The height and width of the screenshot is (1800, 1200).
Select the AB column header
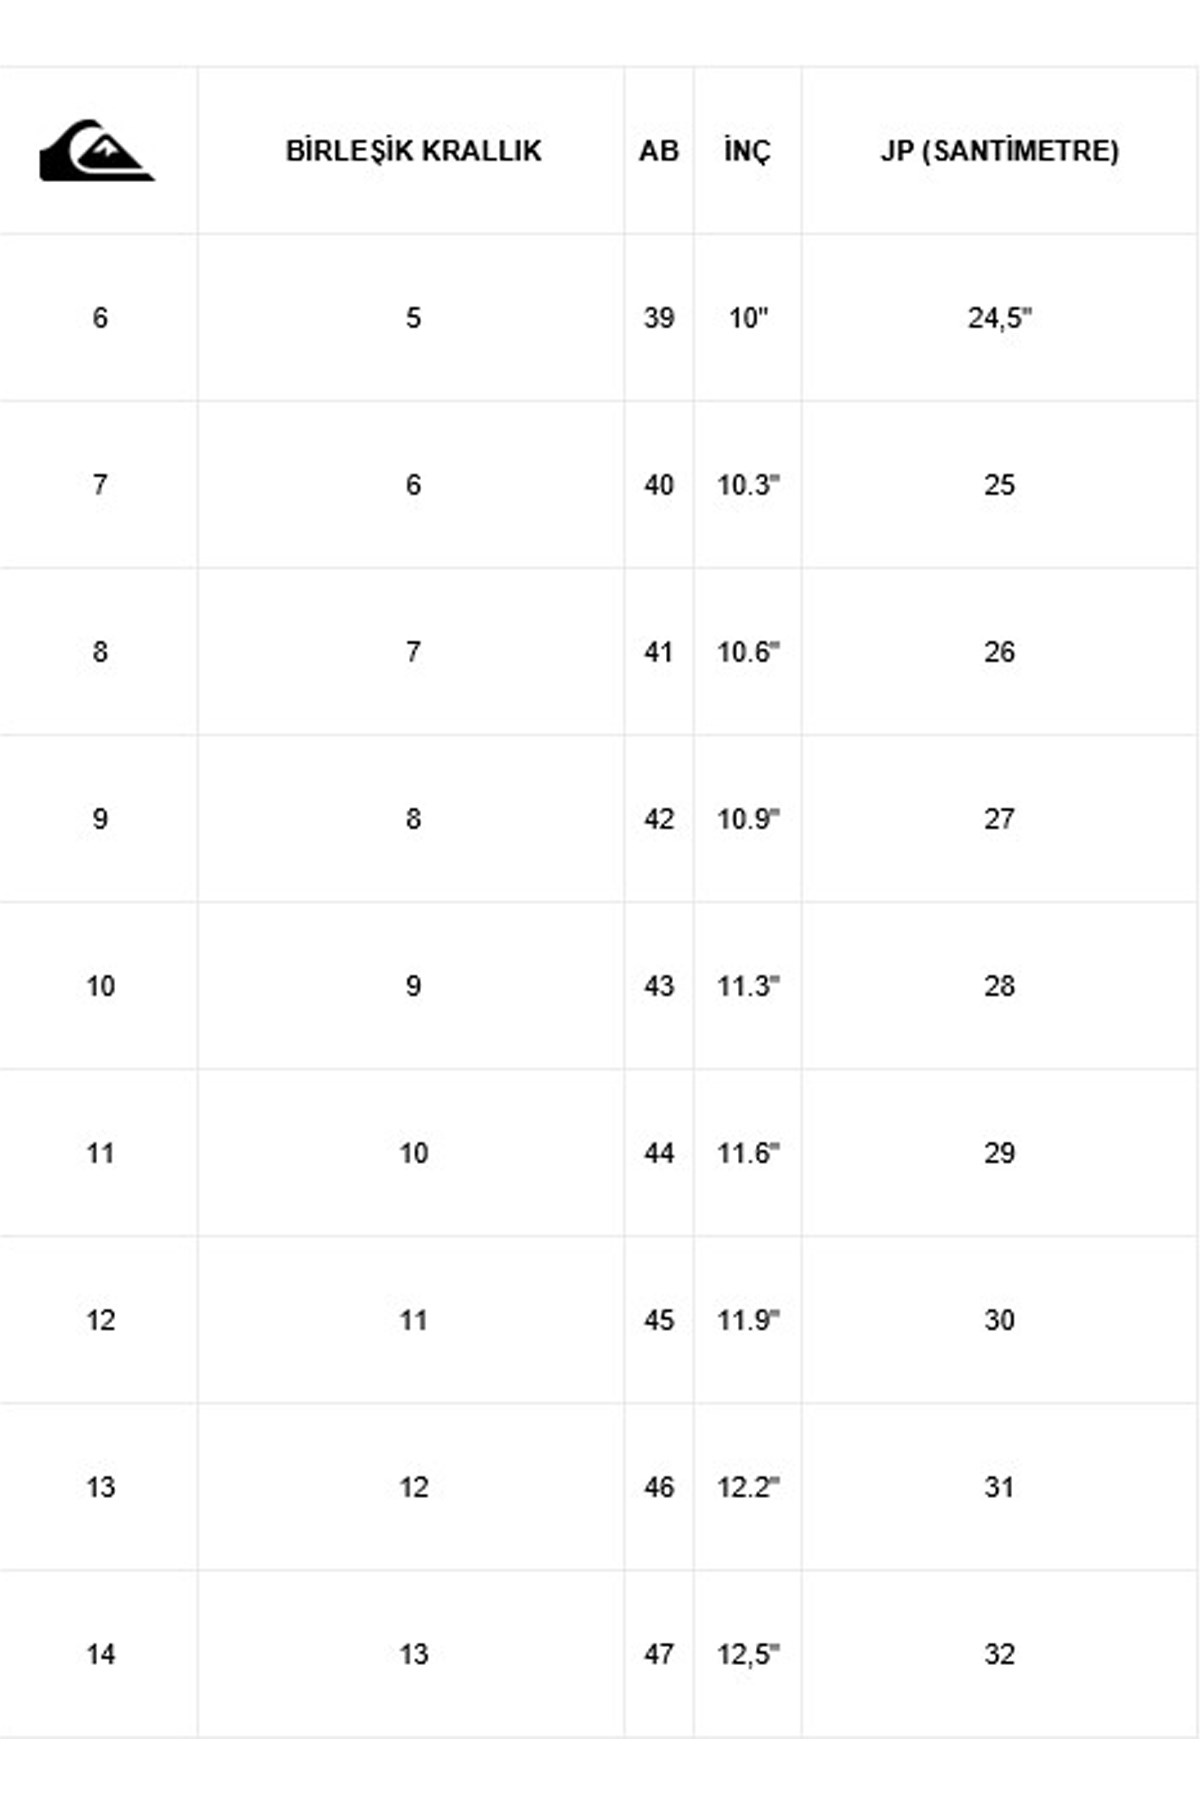[659, 151]
